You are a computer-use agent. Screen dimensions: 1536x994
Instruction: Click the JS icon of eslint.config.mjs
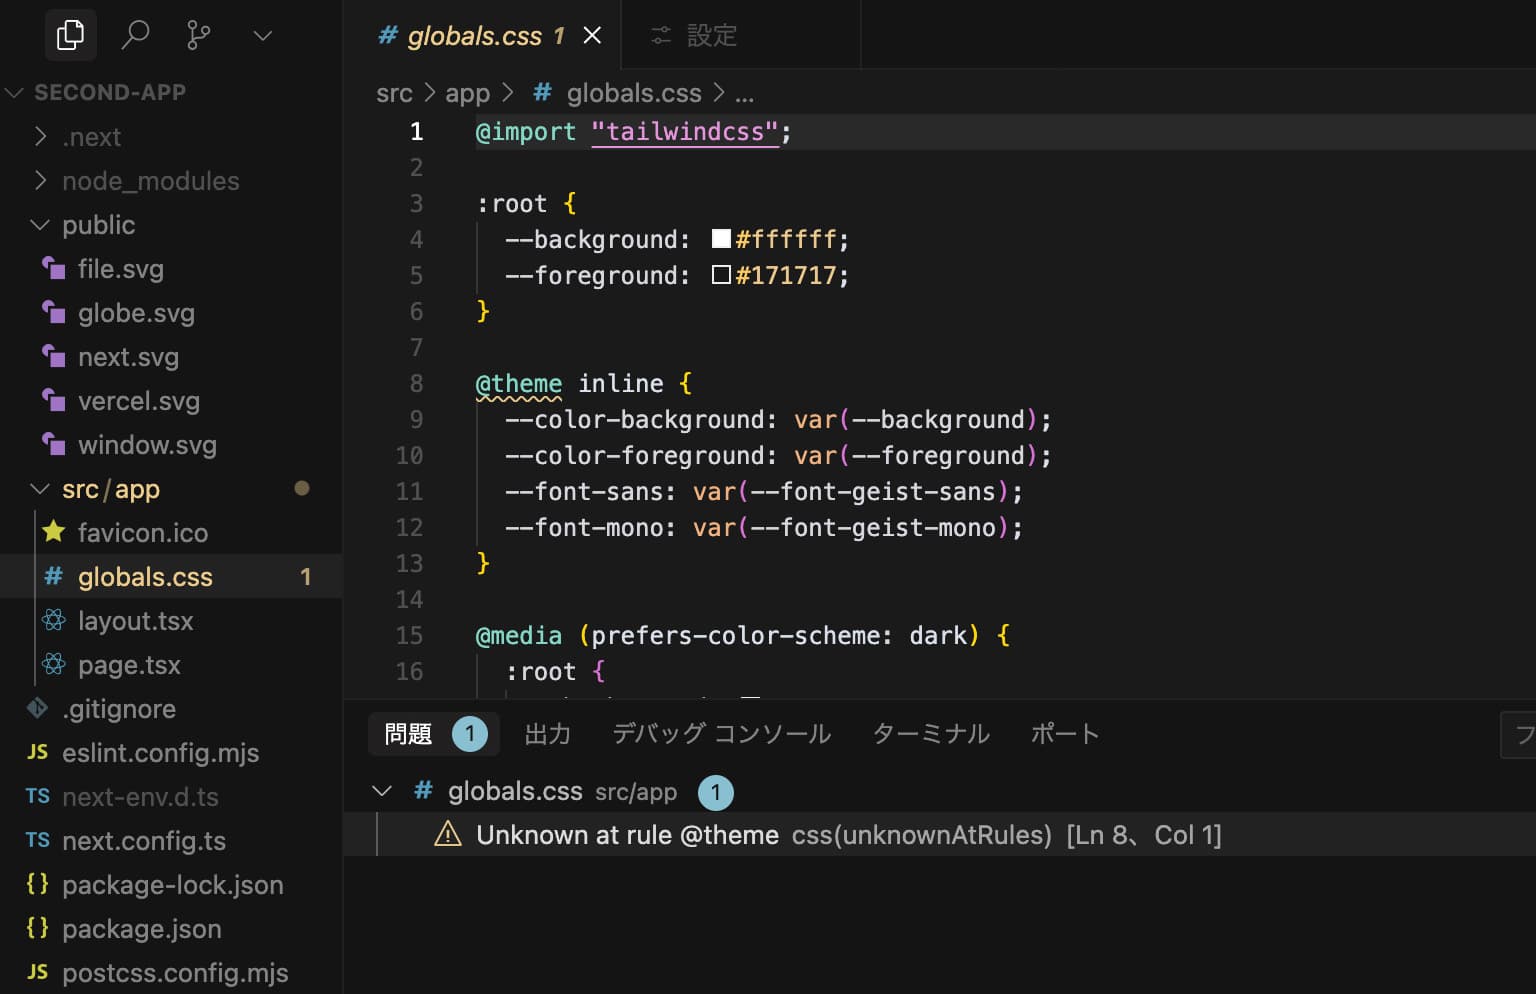[x=38, y=752]
